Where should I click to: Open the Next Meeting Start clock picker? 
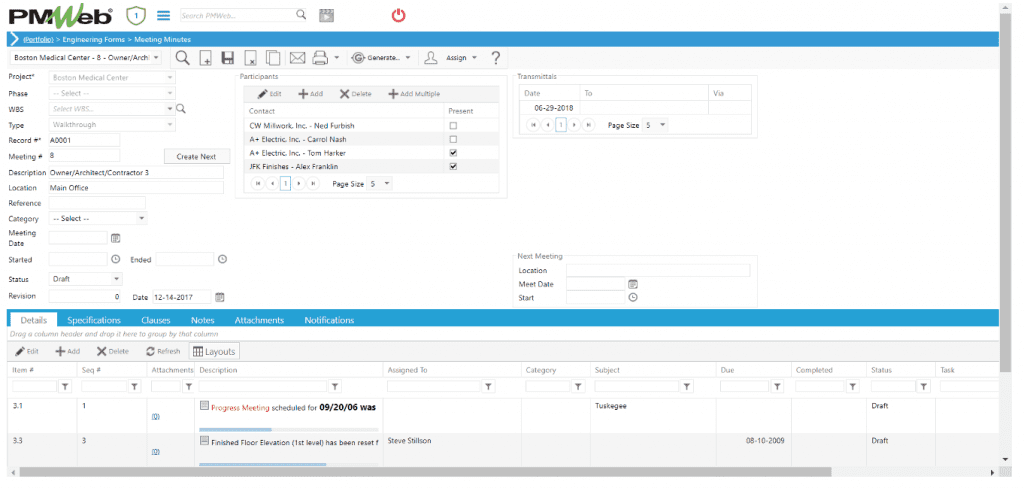click(633, 297)
